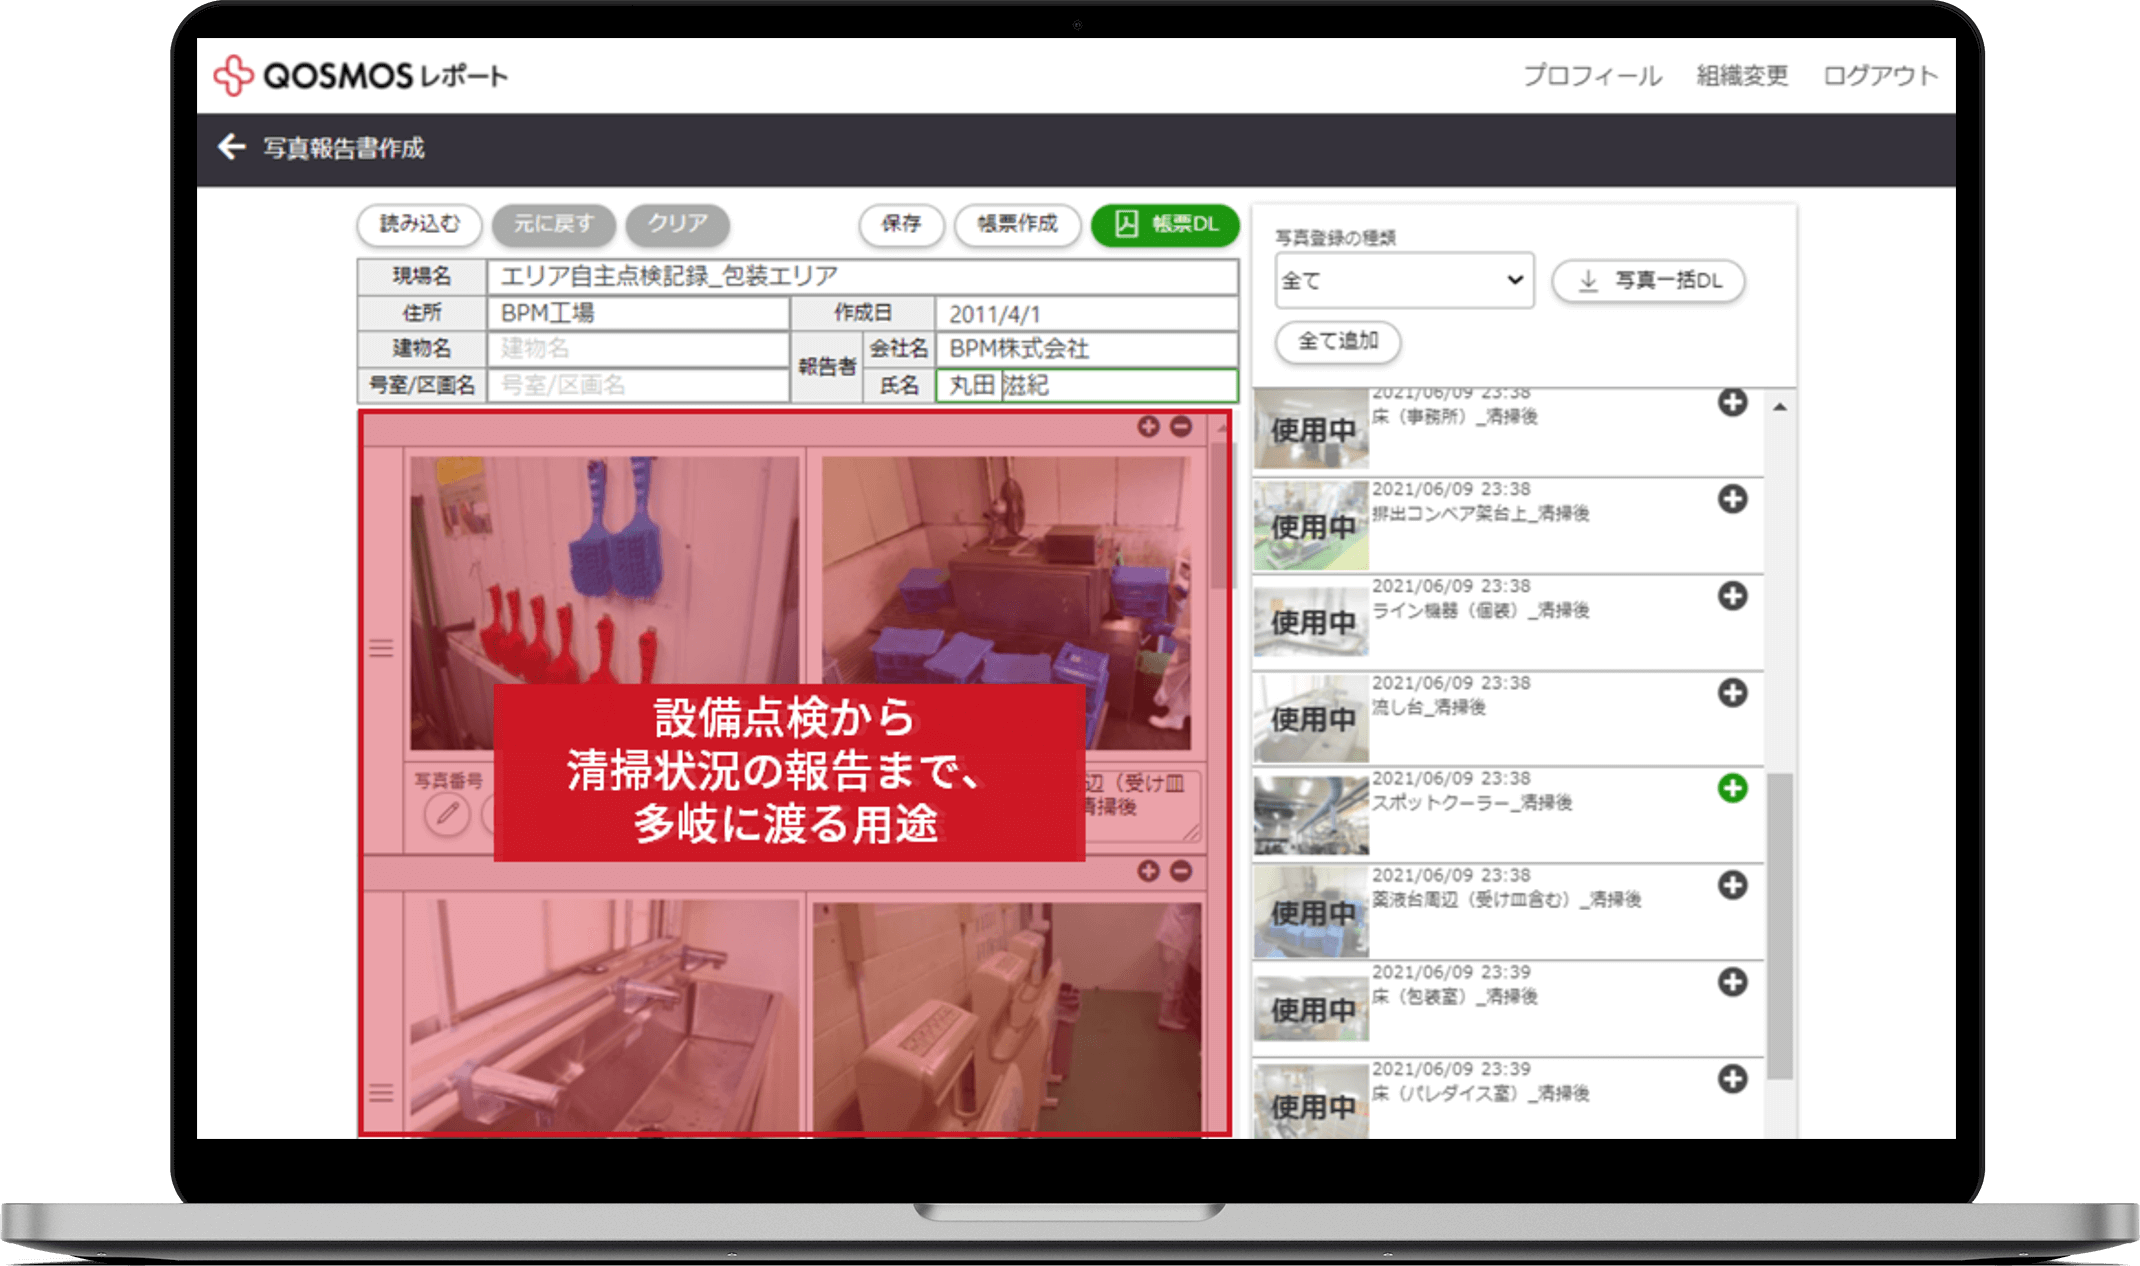Click the 読み込む button
The height and width of the screenshot is (1266, 2140).
pos(419,224)
